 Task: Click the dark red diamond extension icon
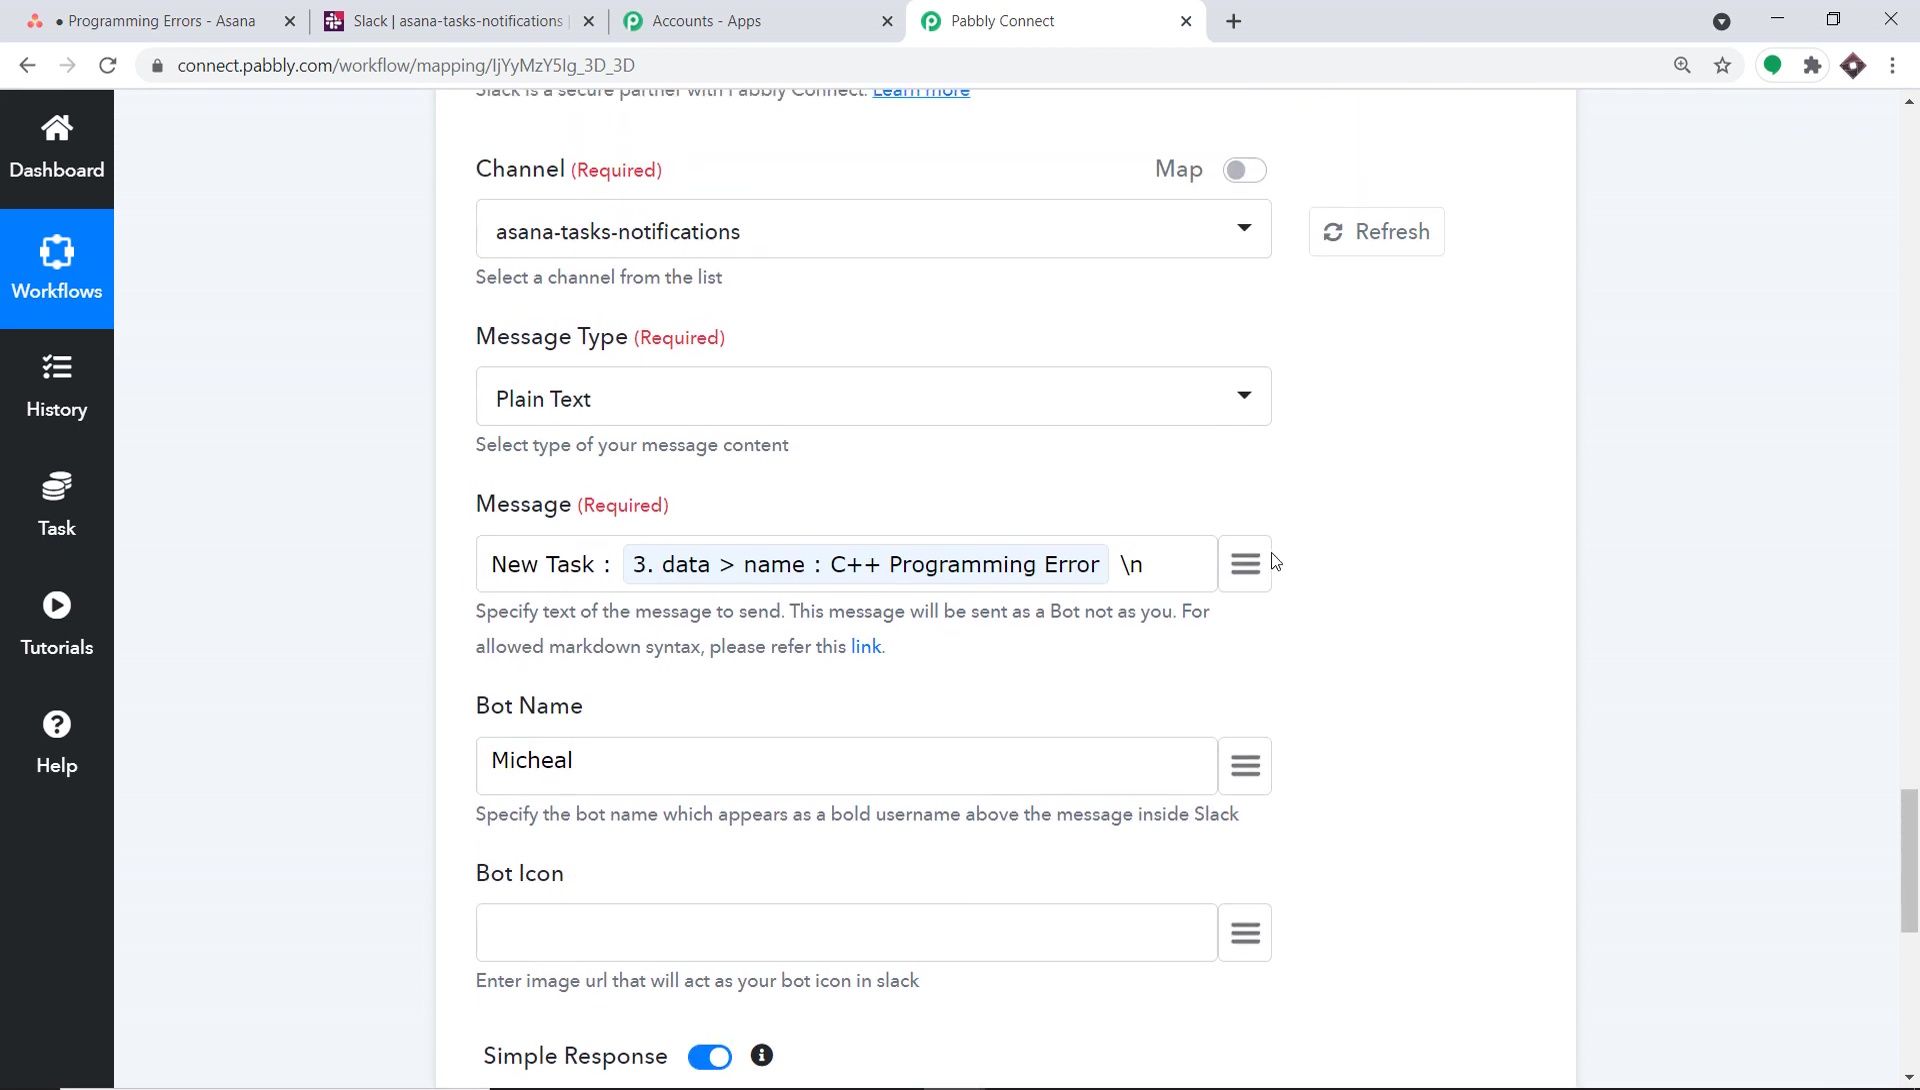coord(1853,66)
